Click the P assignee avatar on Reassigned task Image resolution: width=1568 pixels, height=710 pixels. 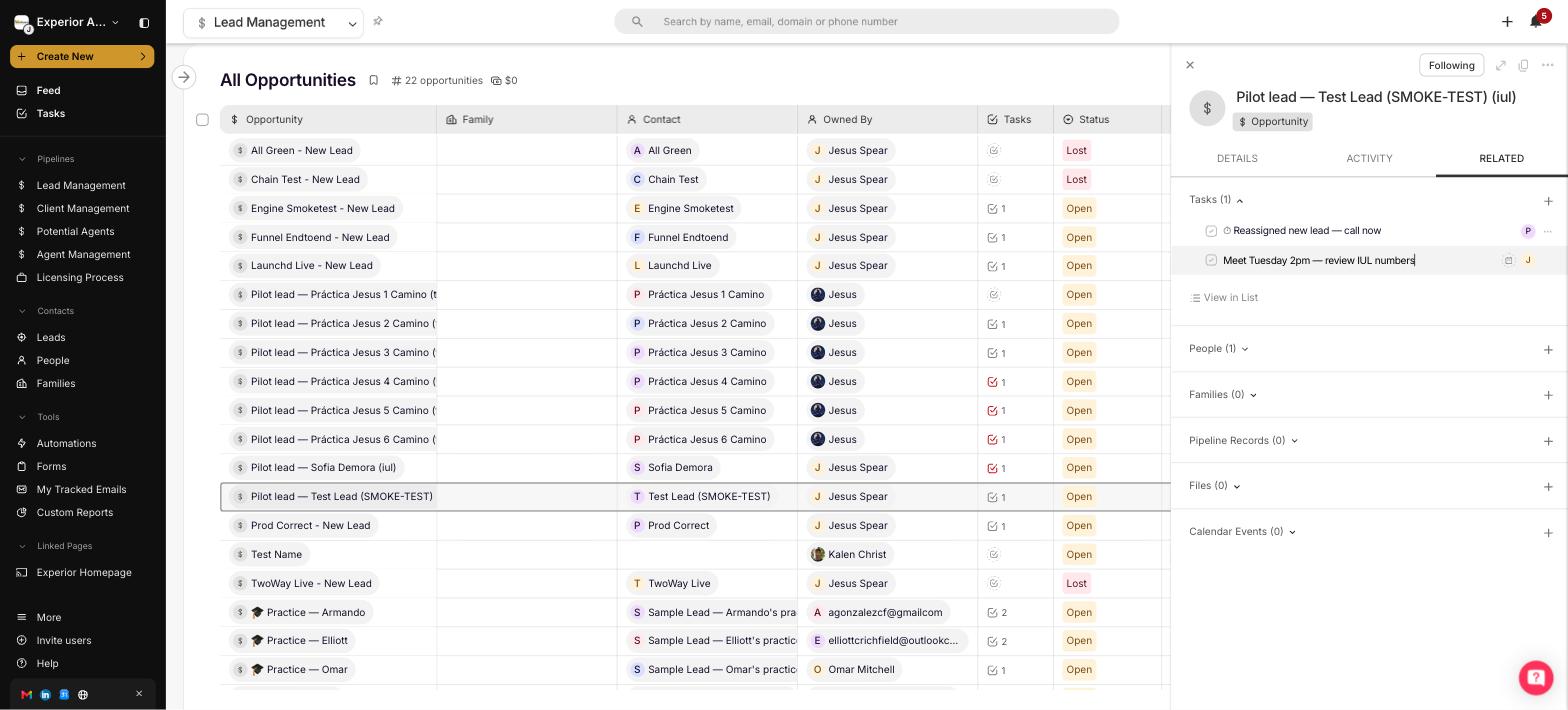[x=1527, y=231]
